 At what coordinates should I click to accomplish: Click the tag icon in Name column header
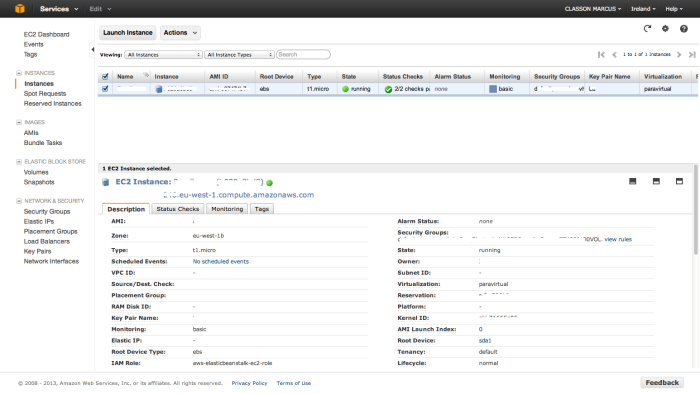[x=146, y=75]
